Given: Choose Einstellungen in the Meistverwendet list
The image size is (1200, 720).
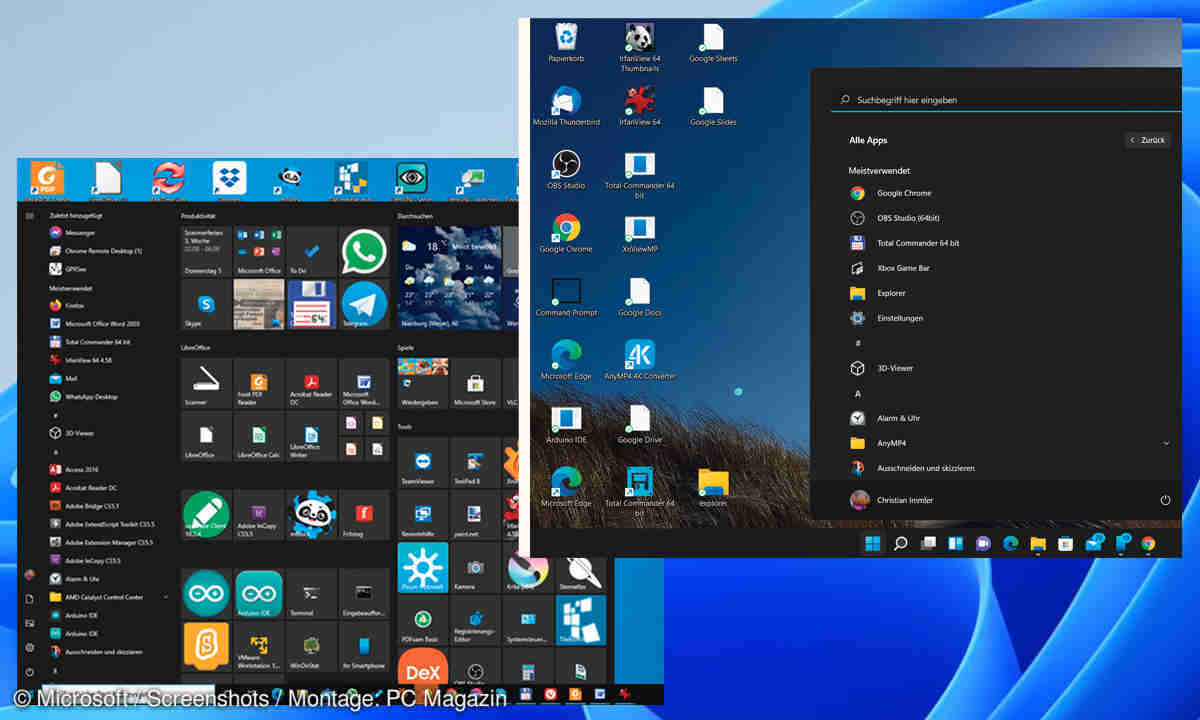Looking at the screenshot, I should tap(899, 318).
